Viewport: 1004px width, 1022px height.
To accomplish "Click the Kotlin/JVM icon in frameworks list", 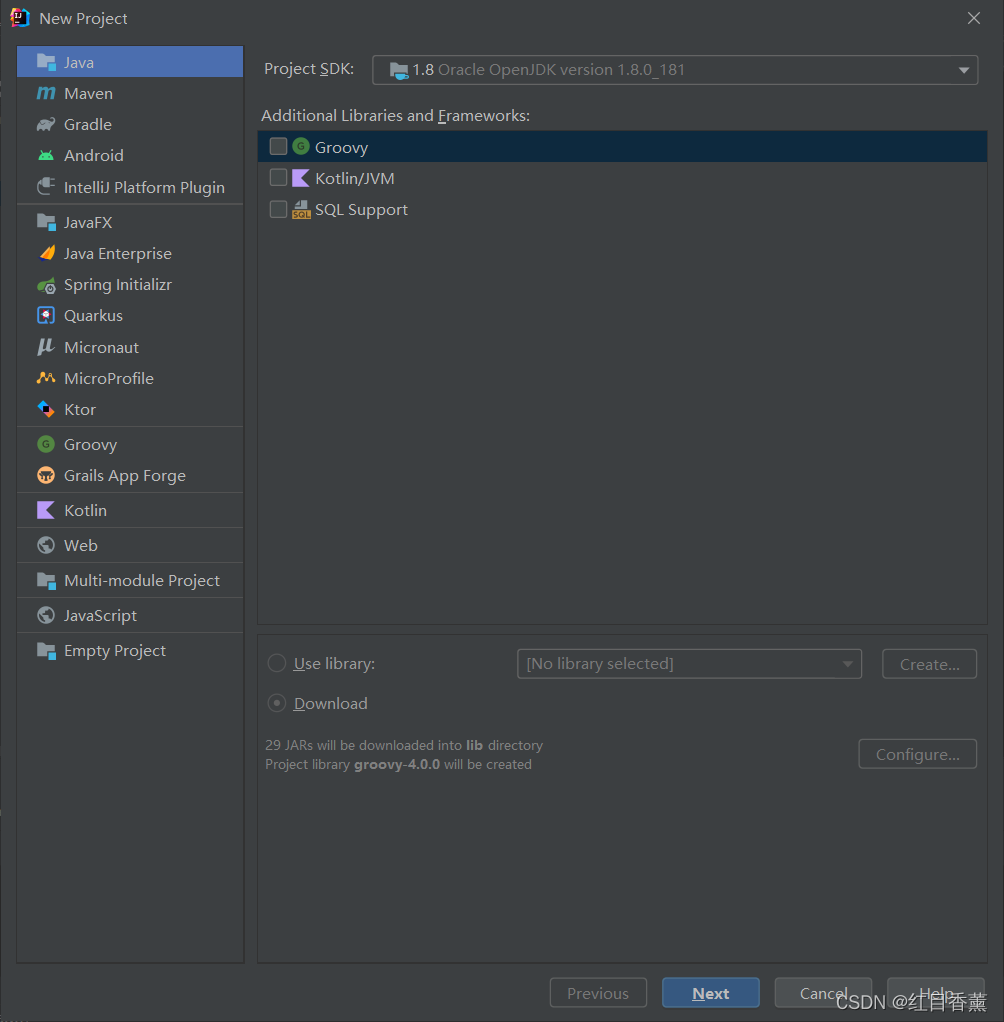I will (x=301, y=178).
